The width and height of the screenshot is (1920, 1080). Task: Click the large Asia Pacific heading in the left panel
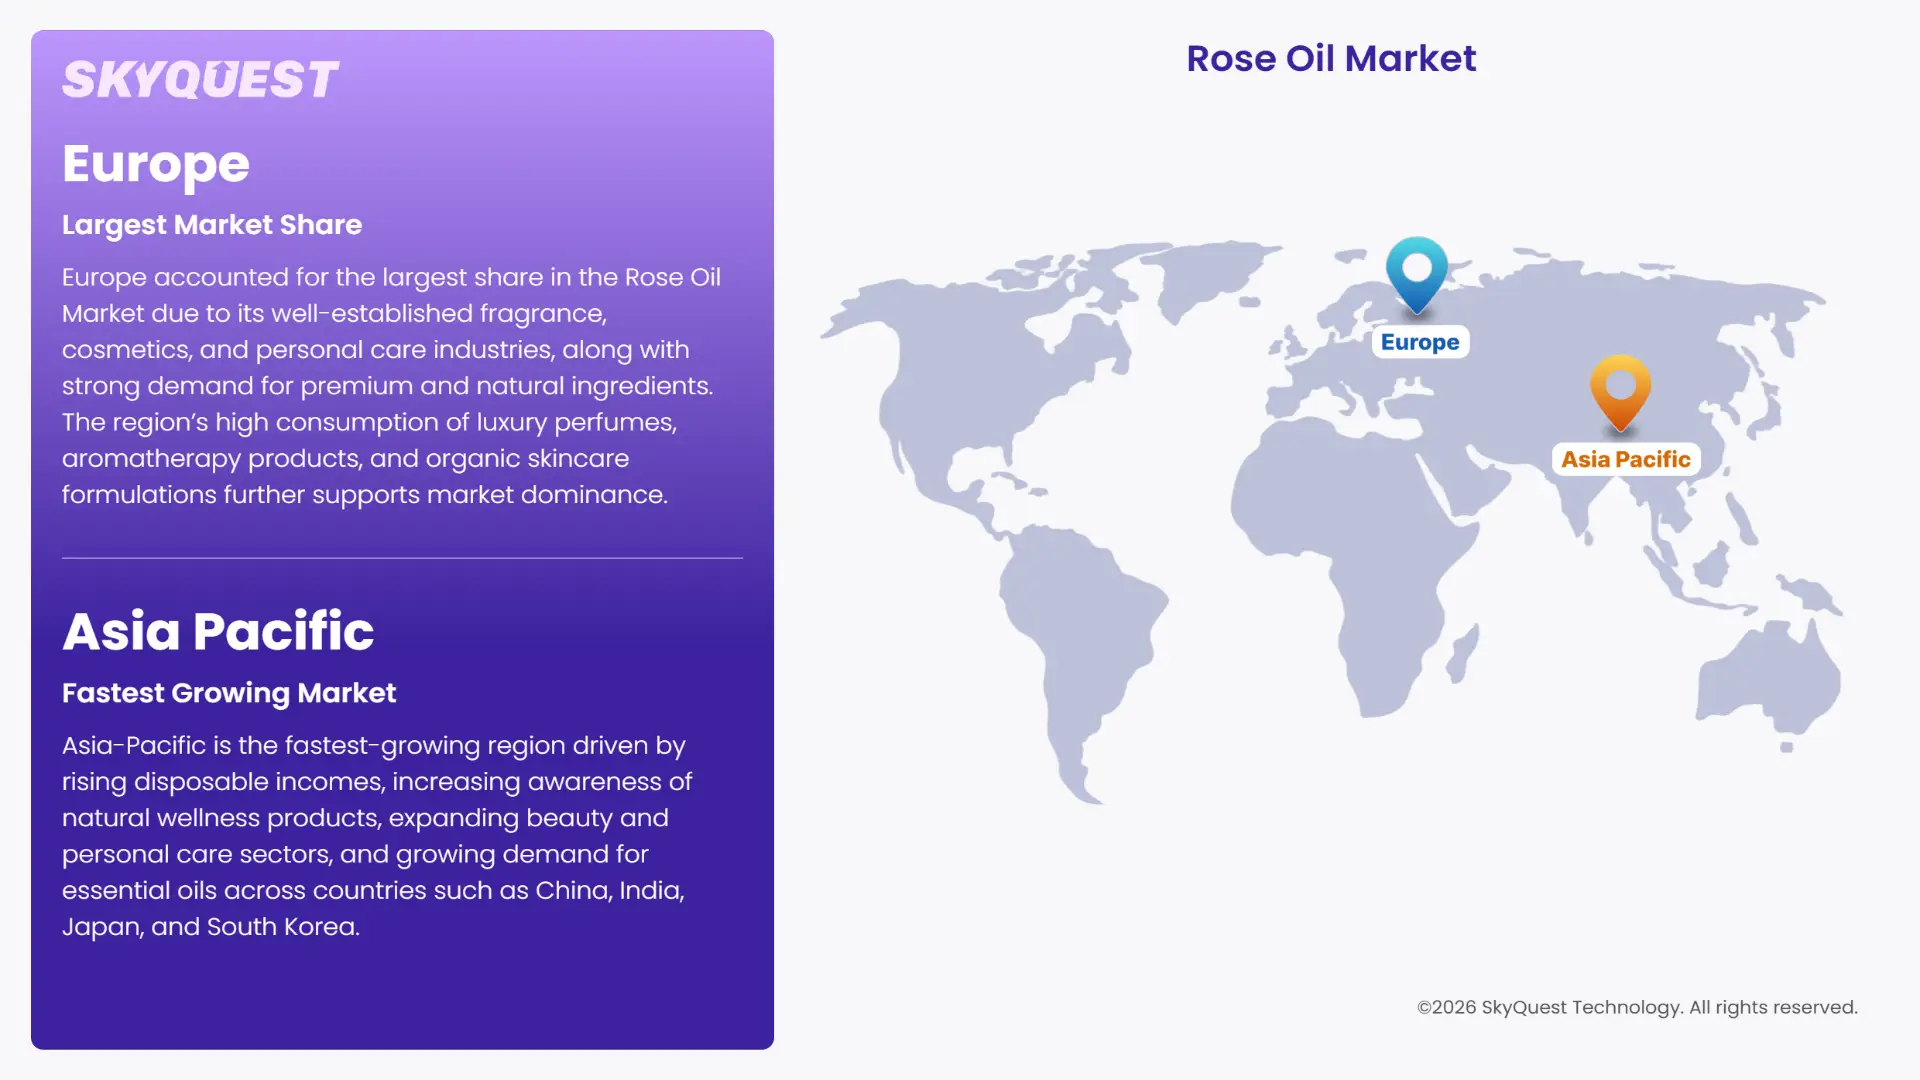(x=218, y=631)
